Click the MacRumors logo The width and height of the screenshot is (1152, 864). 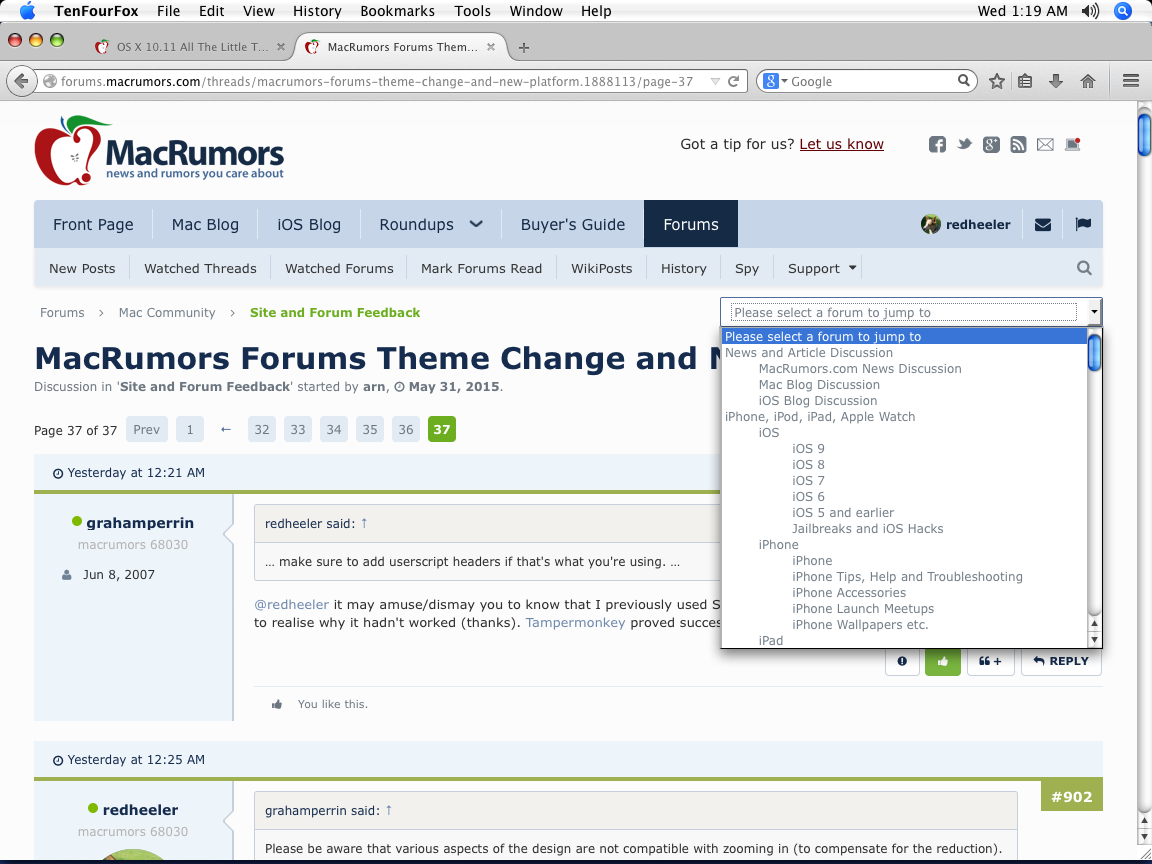coord(159,151)
